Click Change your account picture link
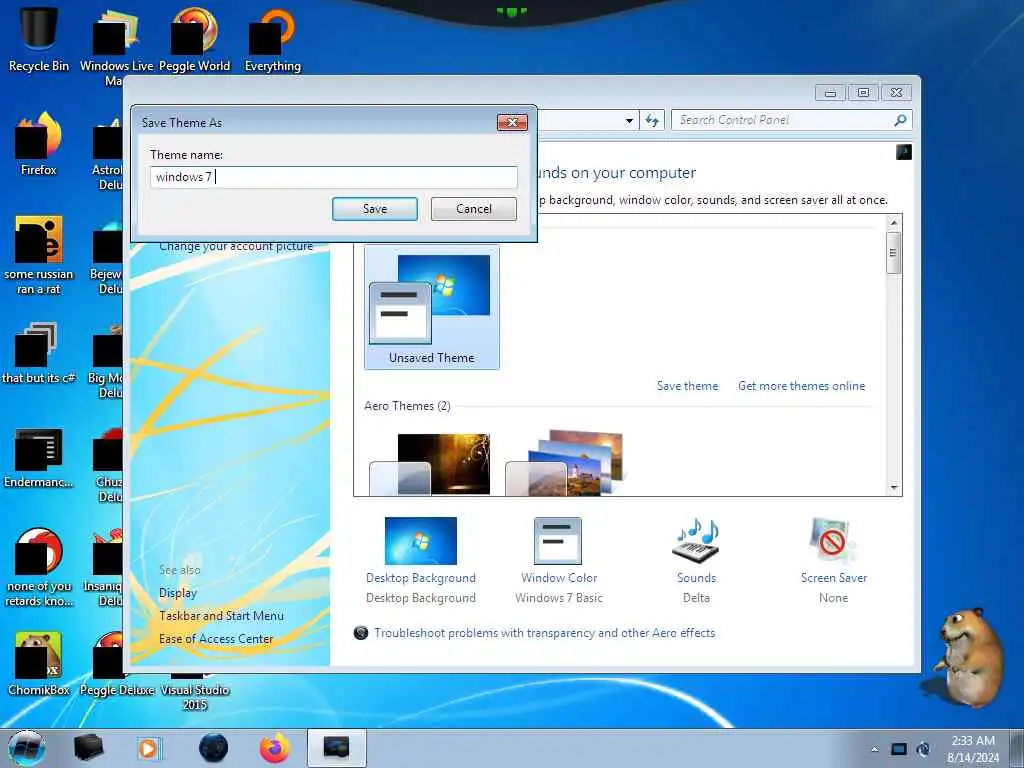The width and height of the screenshot is (1024, 768). [x=236, y=246]
